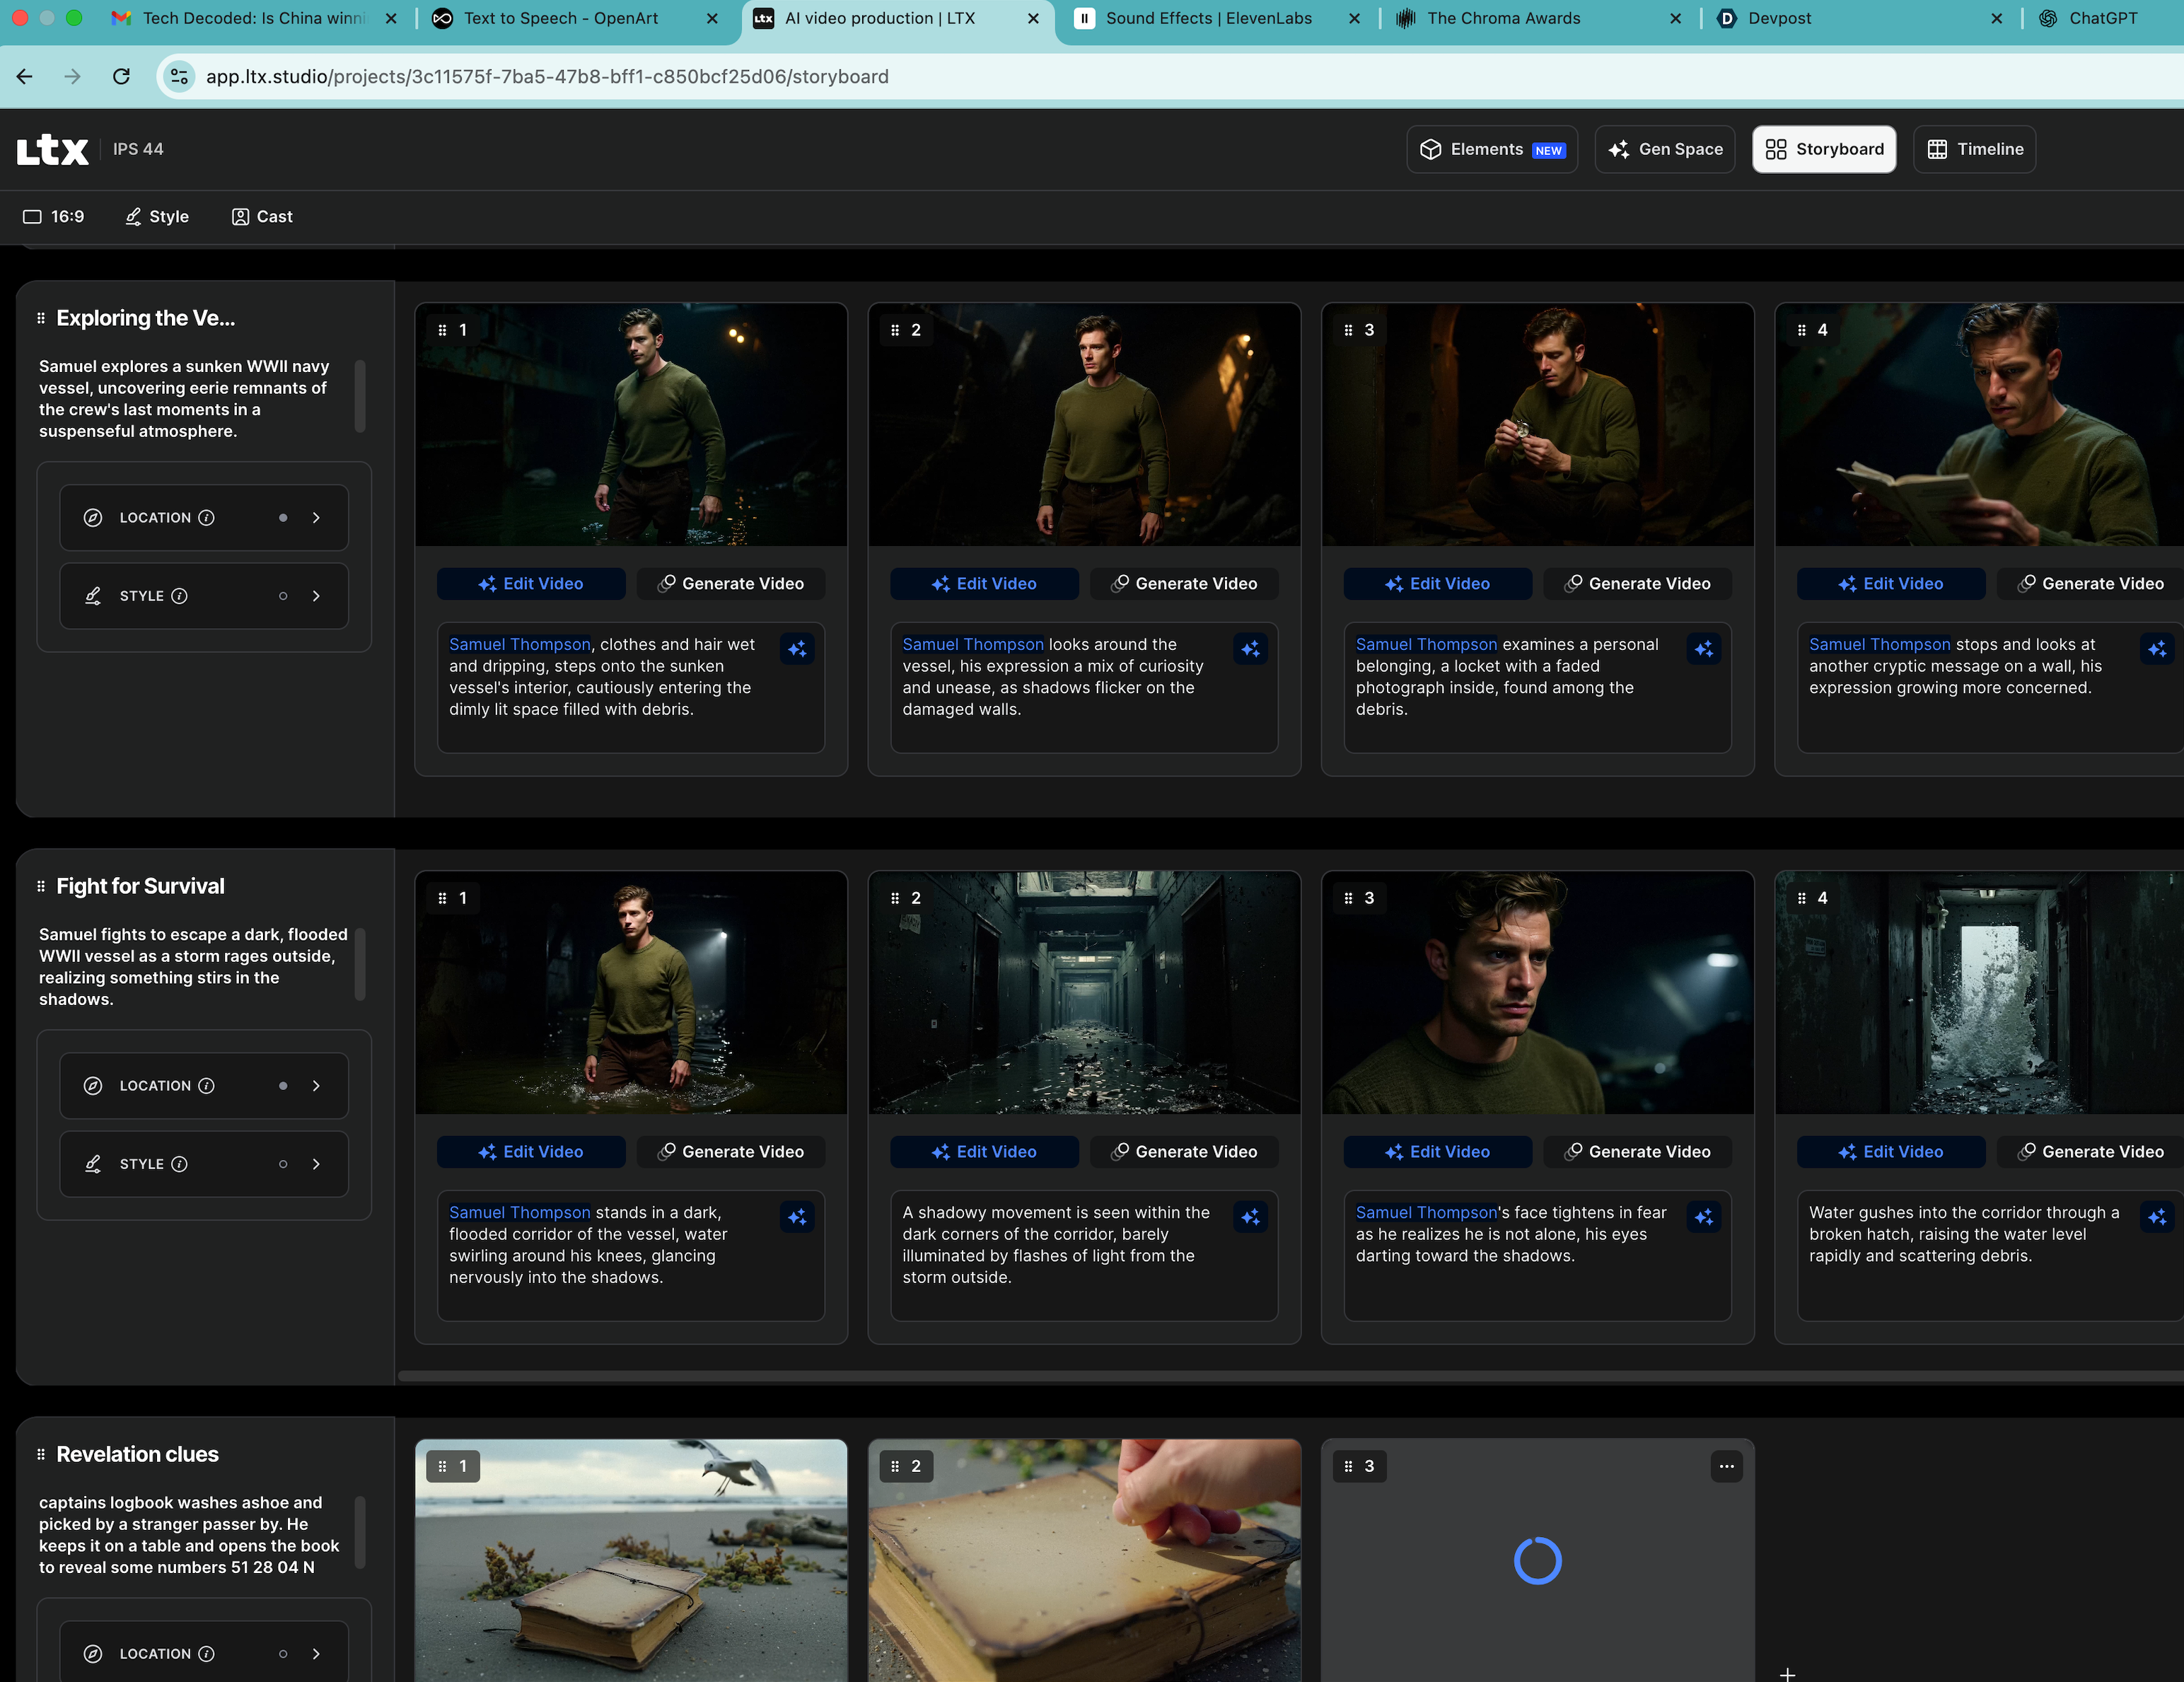The height and width of the screenshot is (1682, 2184).
Task: Expand LOCATION chevron in Exploring the Vessel scene
Action: [x=316, y=518]
